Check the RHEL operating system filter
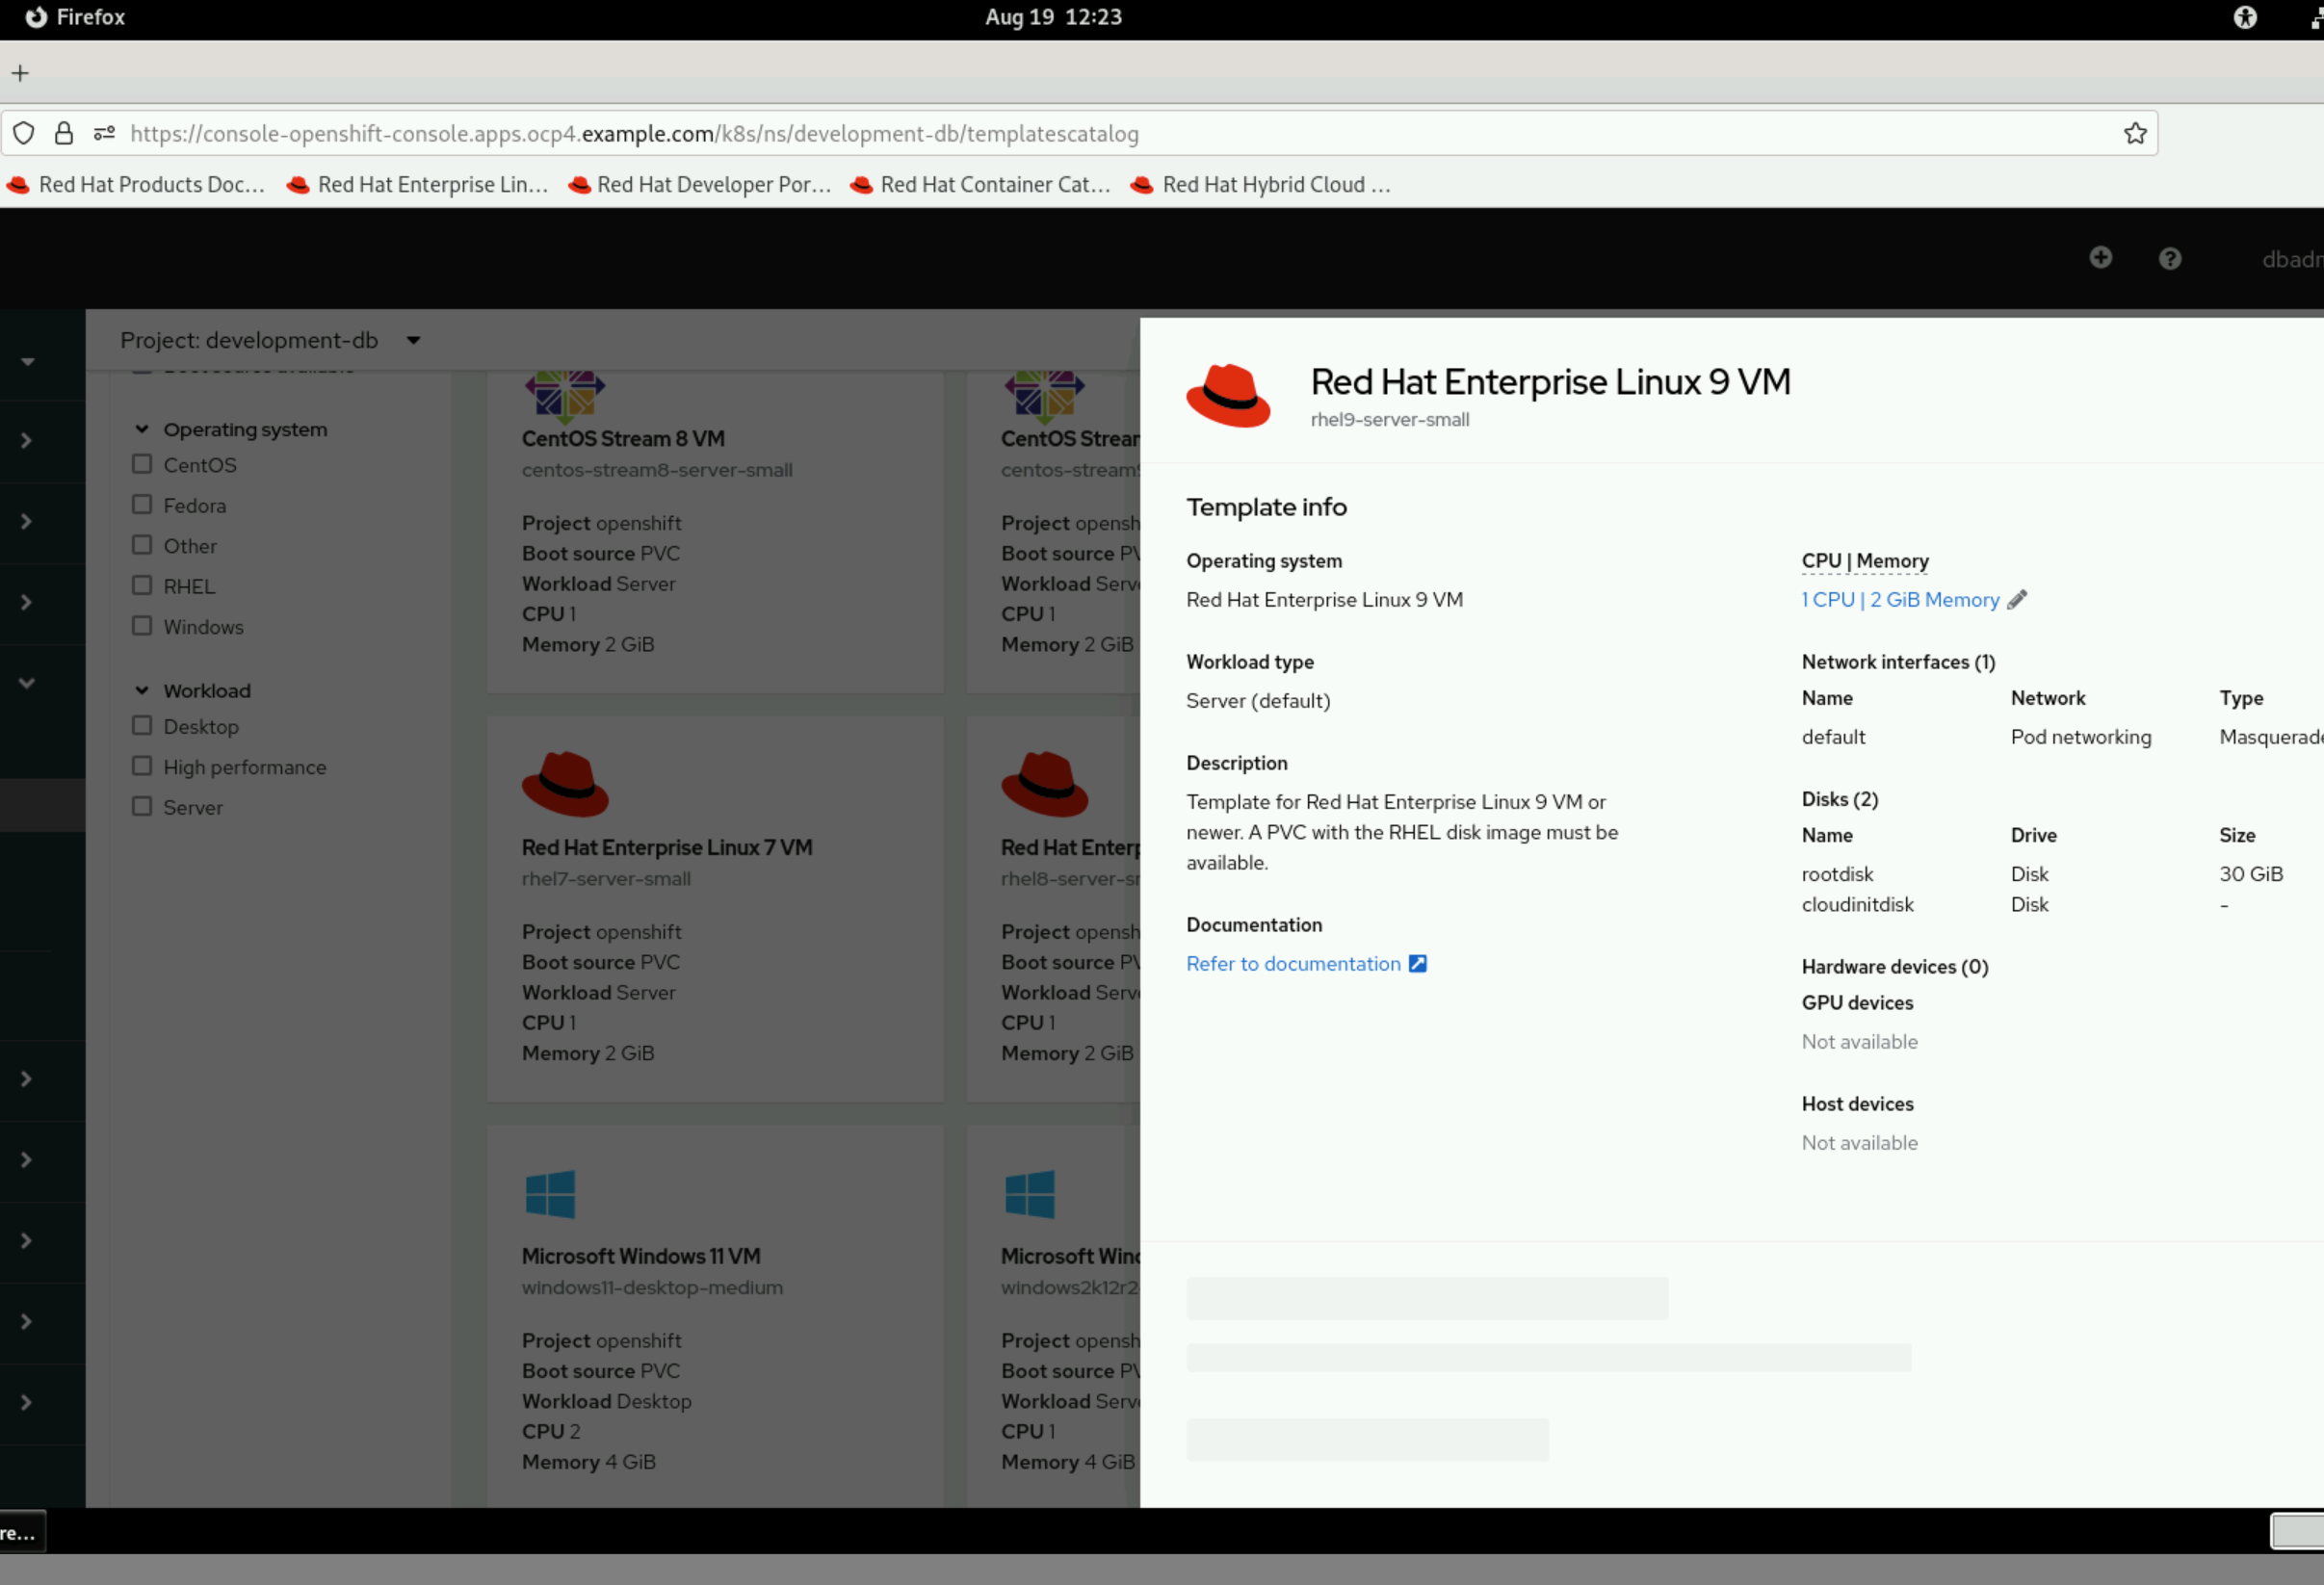 (x=141, y=585)
